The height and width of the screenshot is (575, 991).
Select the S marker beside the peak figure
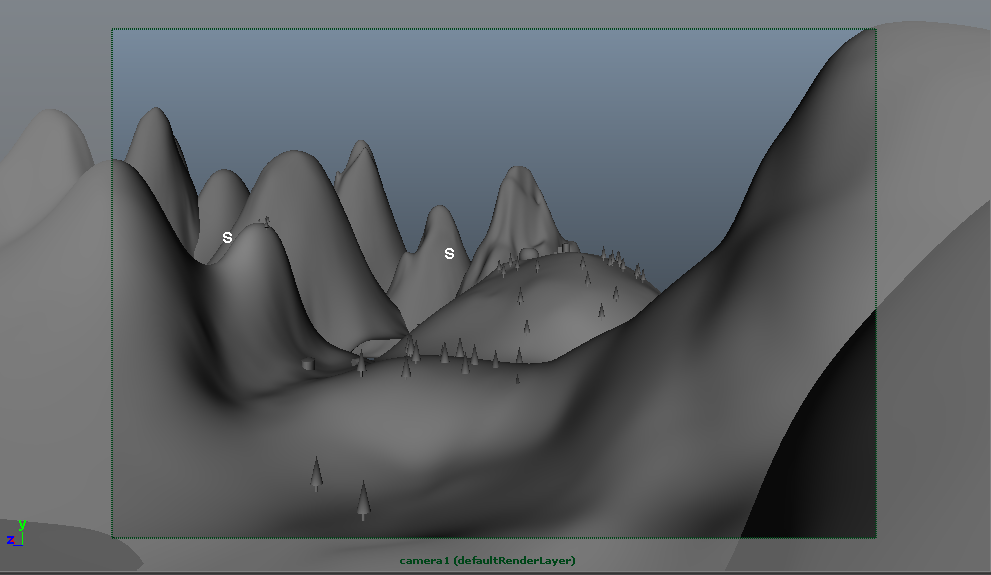tap(228, 238)
